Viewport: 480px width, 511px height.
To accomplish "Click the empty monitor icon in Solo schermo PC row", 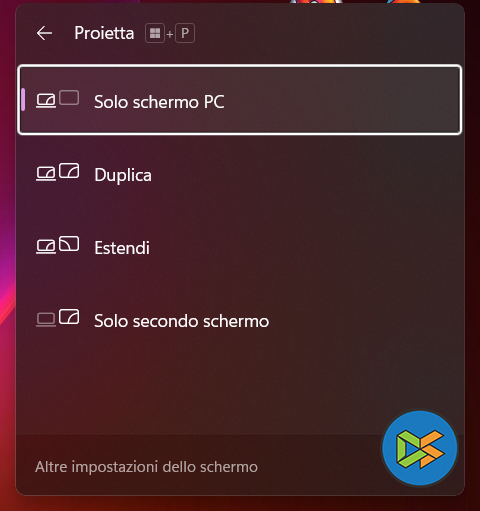I will point(69,98).
